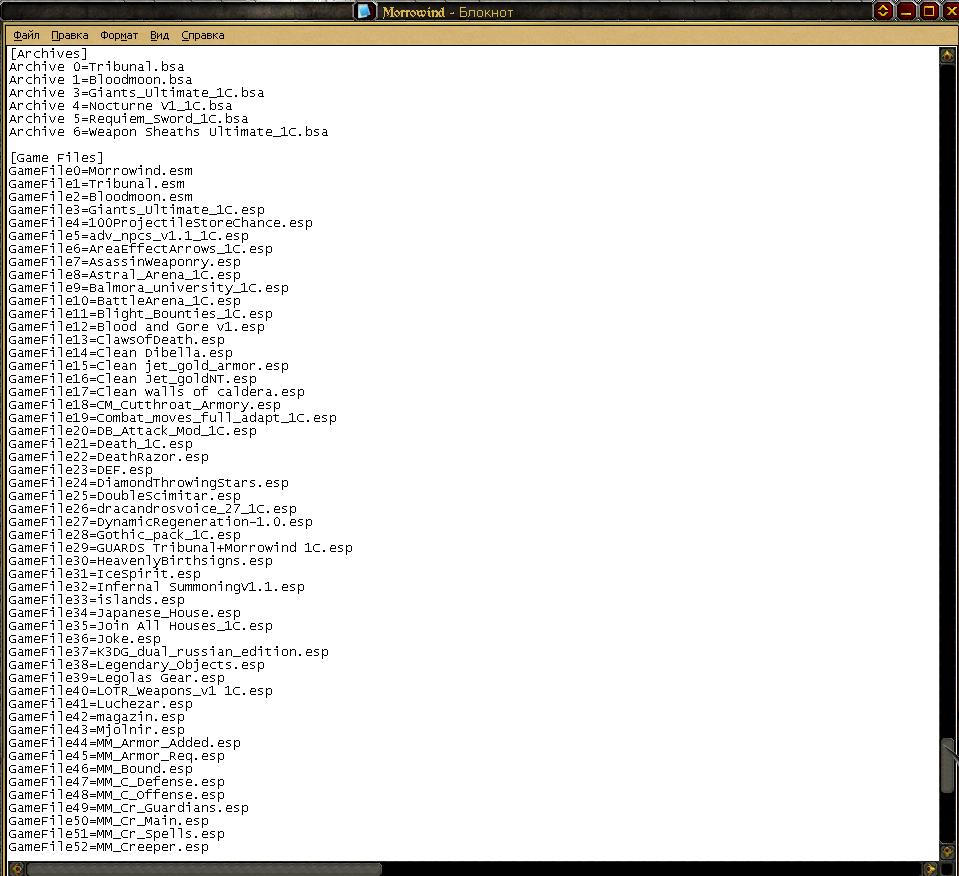The width and height of the screenshot is (959, 876).
Task: Open the Формат menu
Action: point(119,35)
